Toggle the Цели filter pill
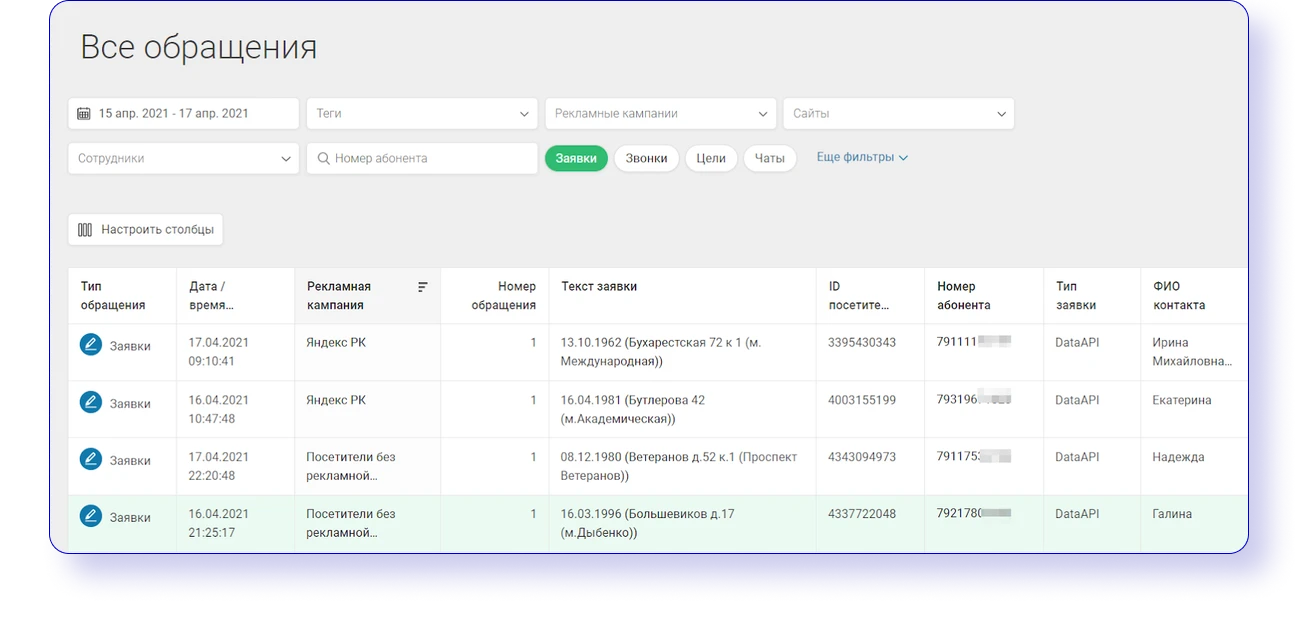Viewport: 1298px width, 624px height. [711, 158]
